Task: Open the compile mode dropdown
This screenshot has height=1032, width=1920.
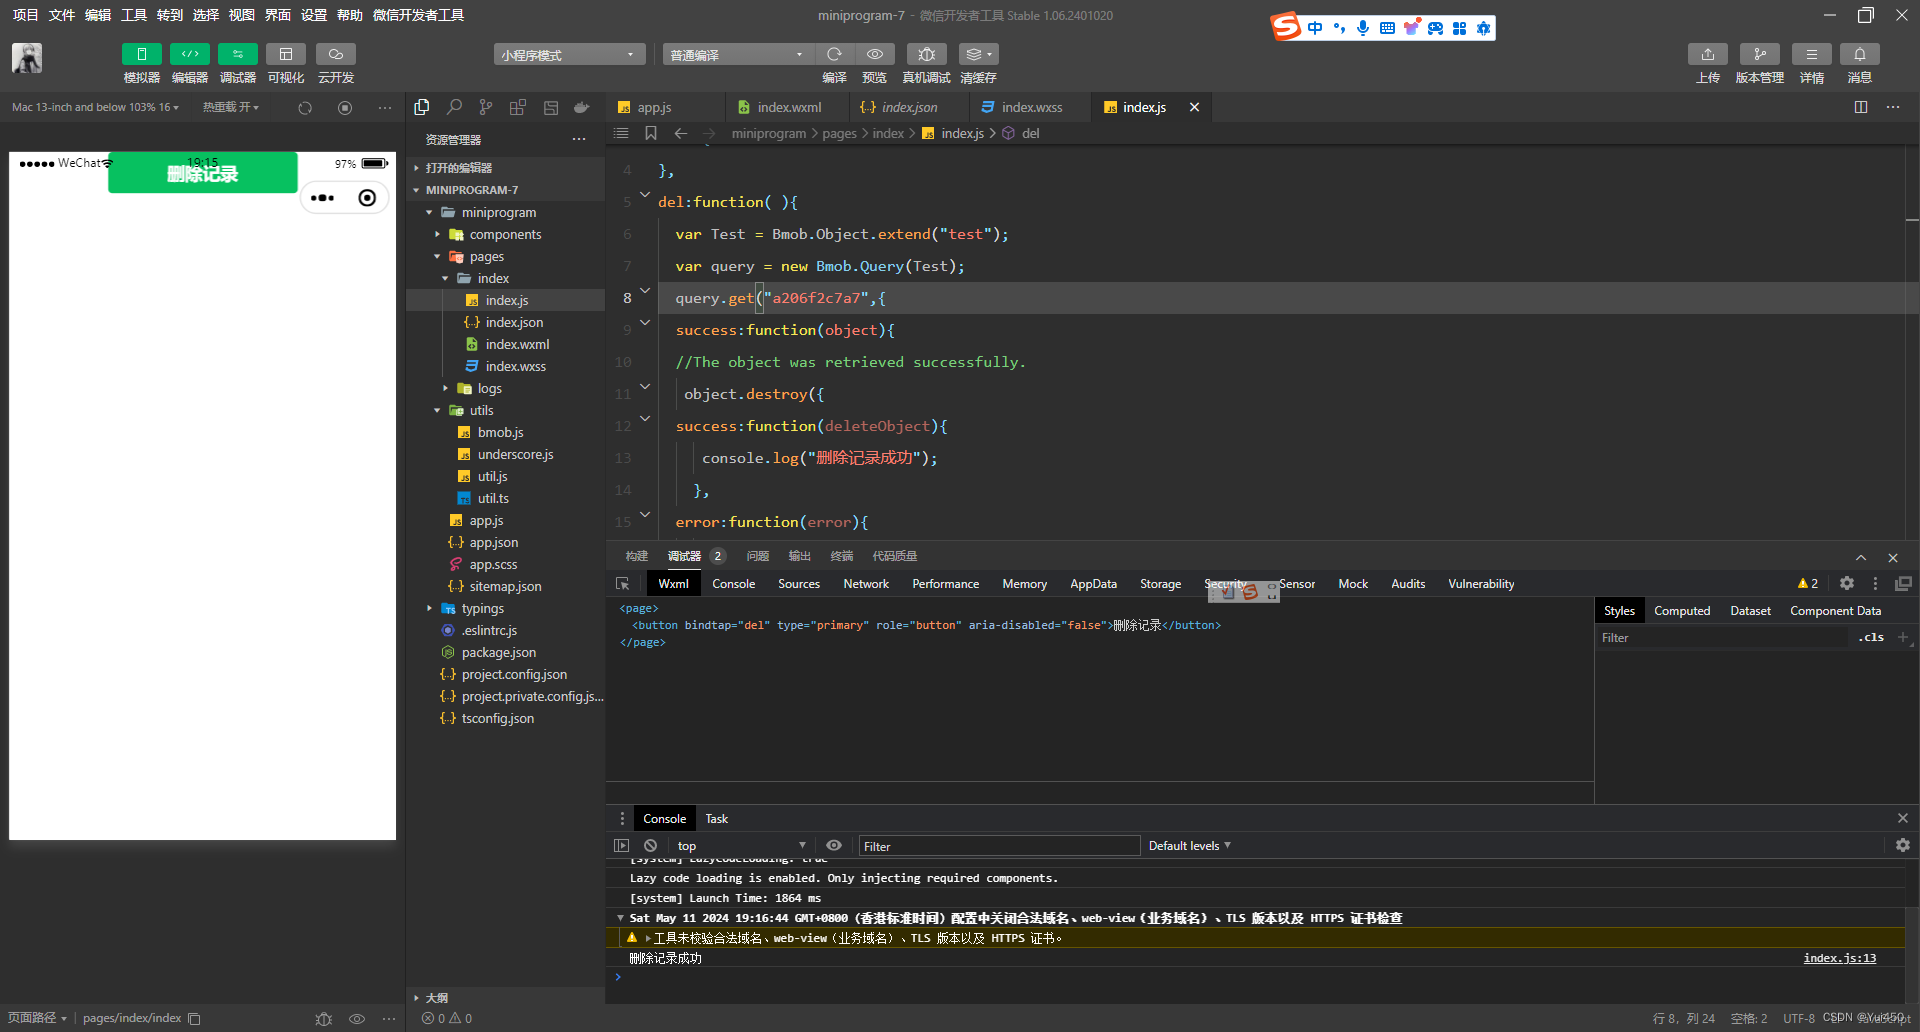Action: click(x=738, y=55)
